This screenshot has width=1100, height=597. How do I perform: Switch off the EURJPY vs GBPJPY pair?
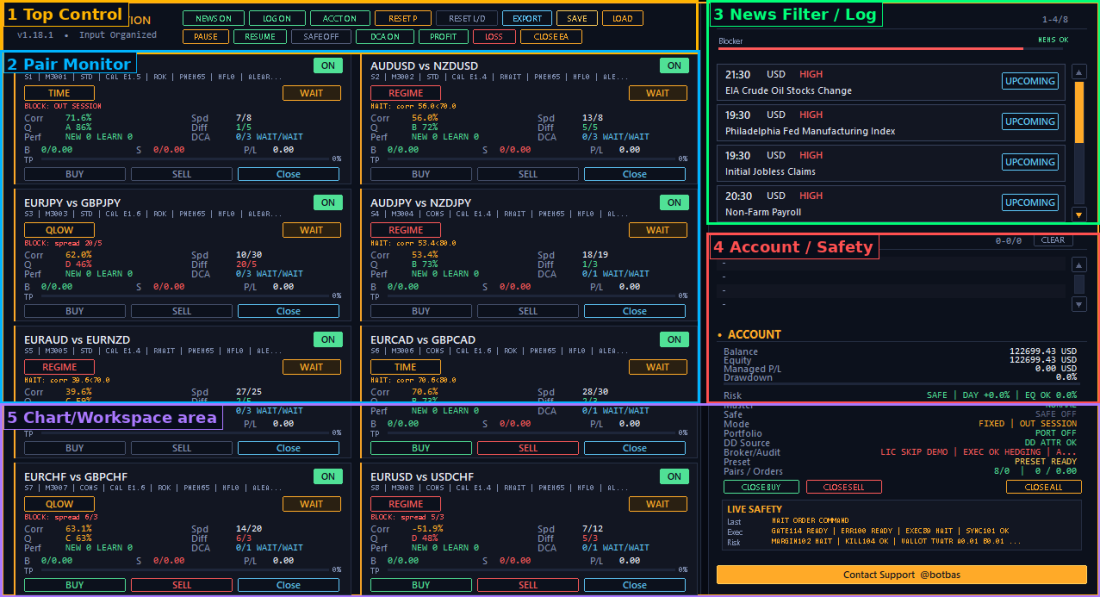click(328, 203)
